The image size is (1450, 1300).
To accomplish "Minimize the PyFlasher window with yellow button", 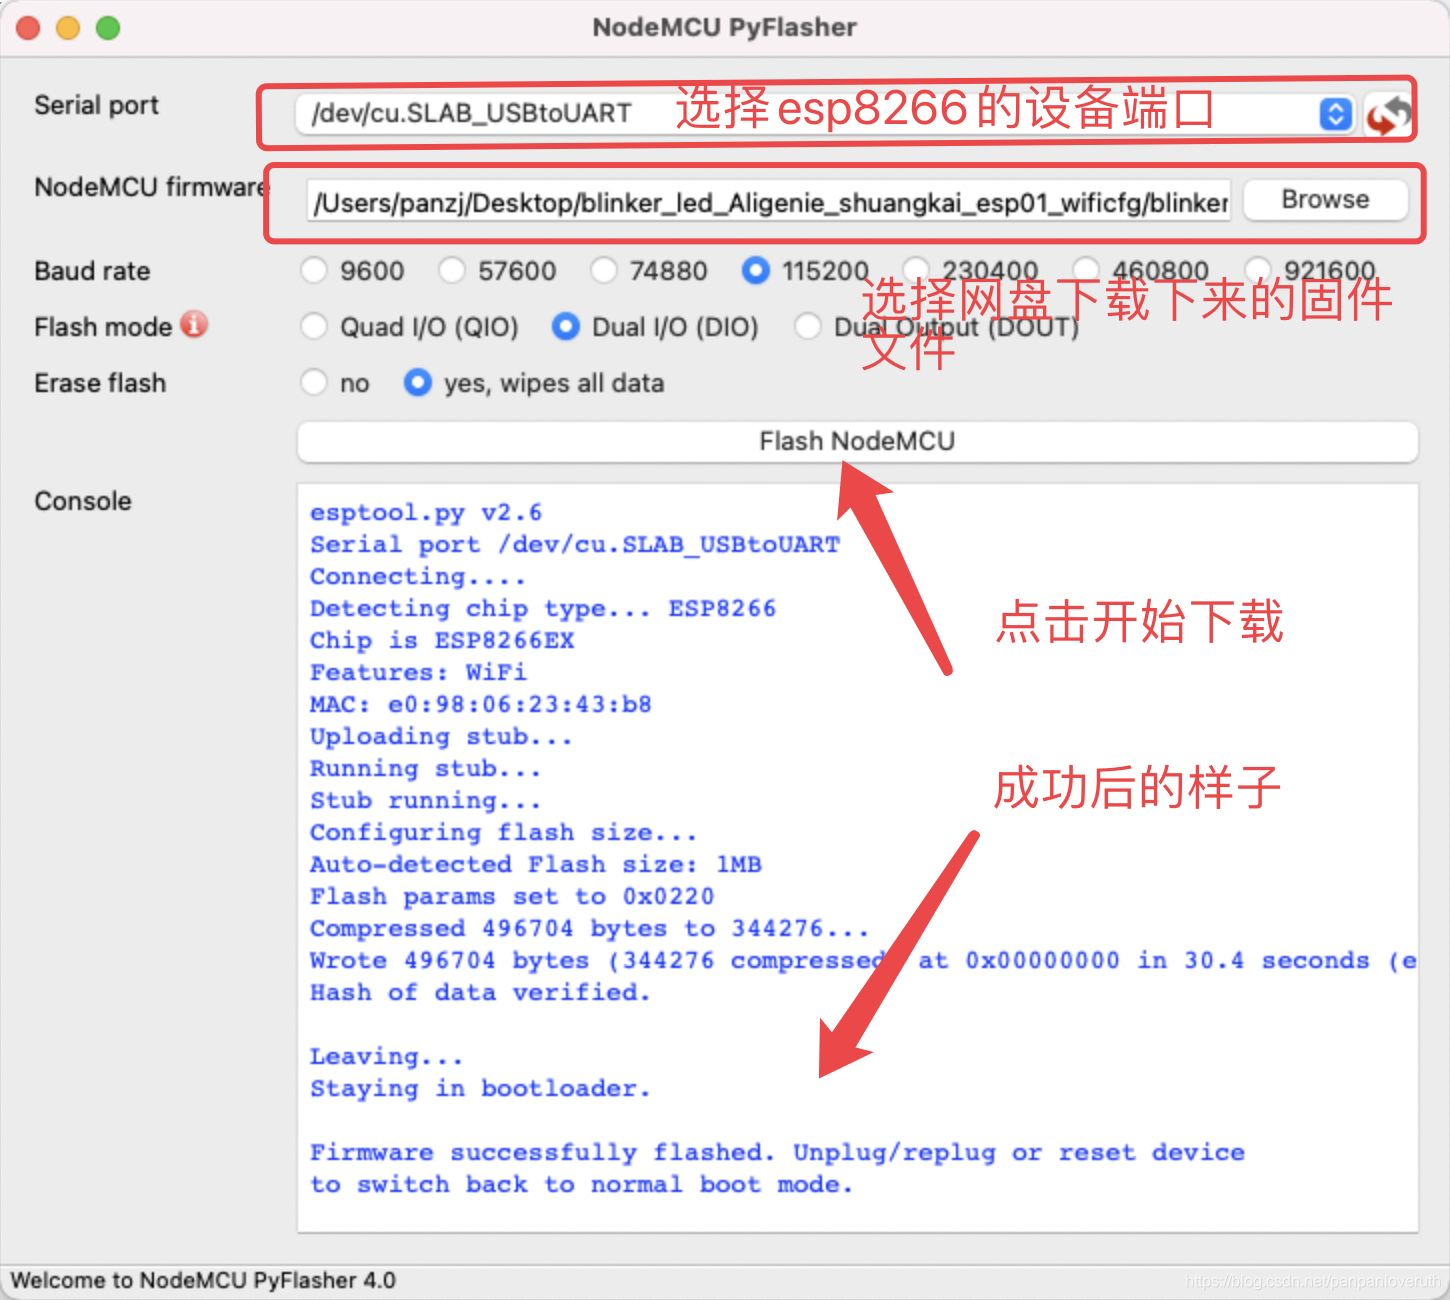I will pos(68,28).
